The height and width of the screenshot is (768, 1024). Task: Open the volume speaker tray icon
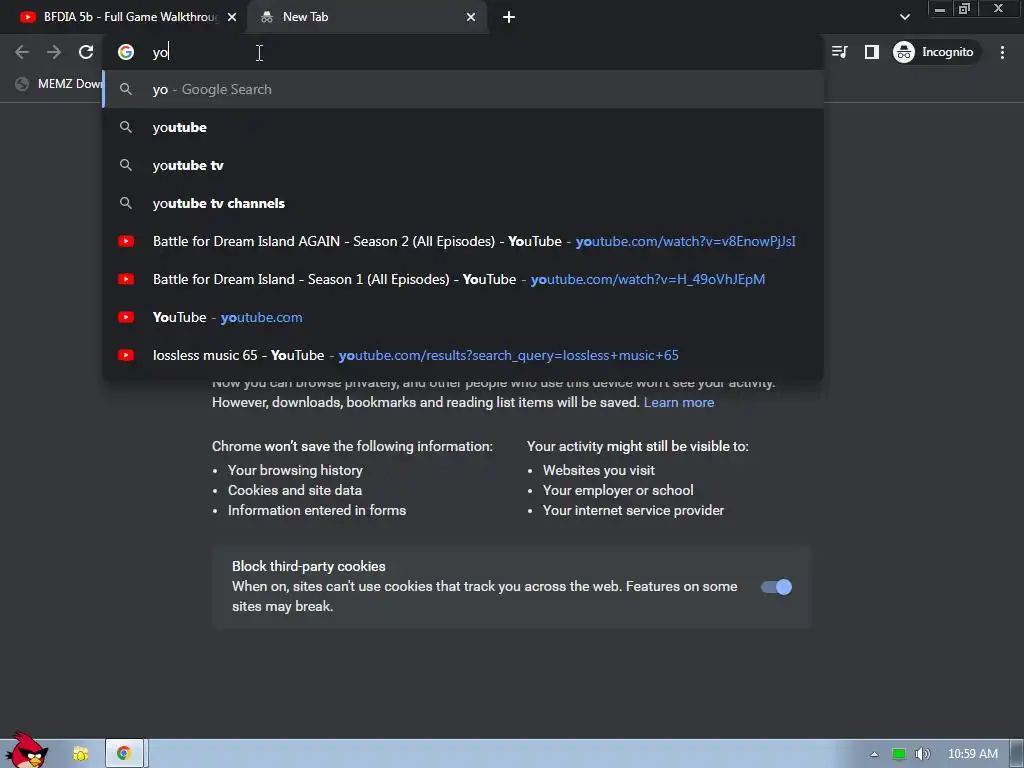pyautogui.click(x=922, y=754)
